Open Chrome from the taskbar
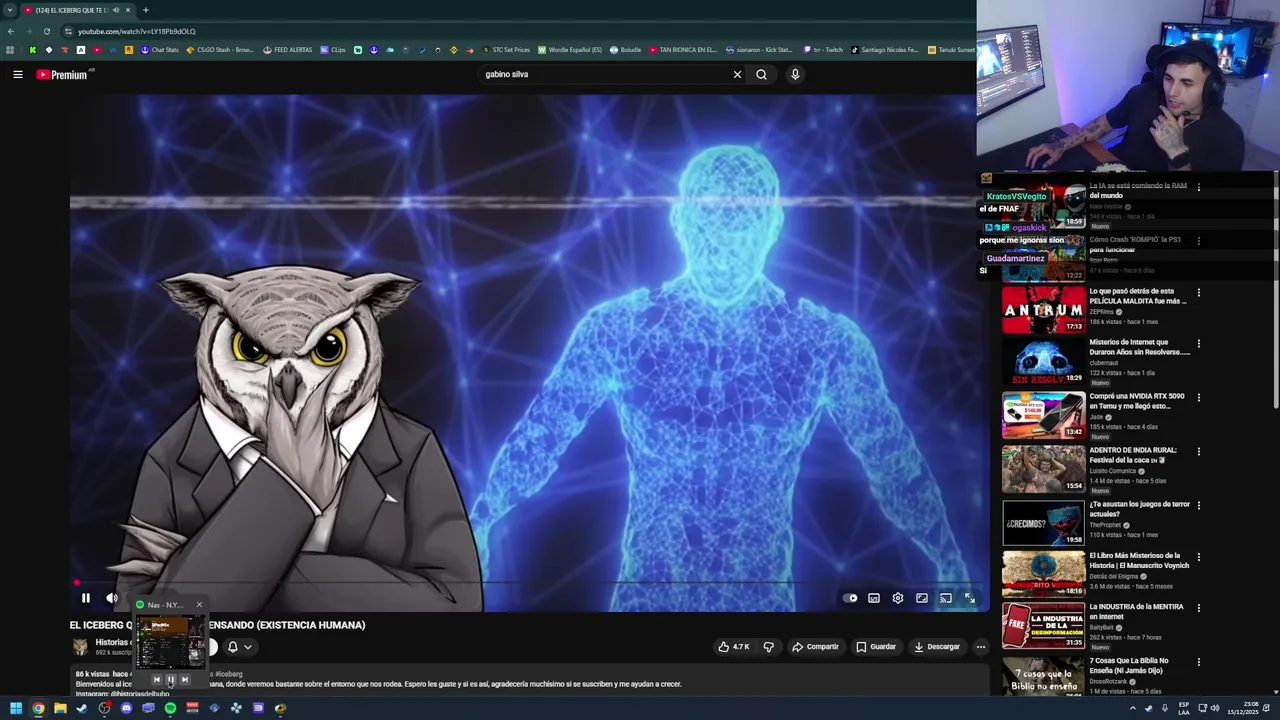 pyautogui.click(x=38, y=708)
